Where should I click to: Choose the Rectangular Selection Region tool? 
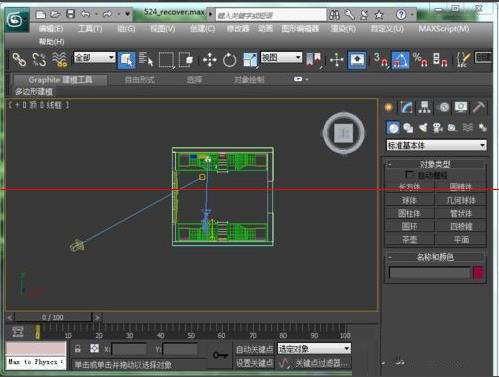pos(166,60)
